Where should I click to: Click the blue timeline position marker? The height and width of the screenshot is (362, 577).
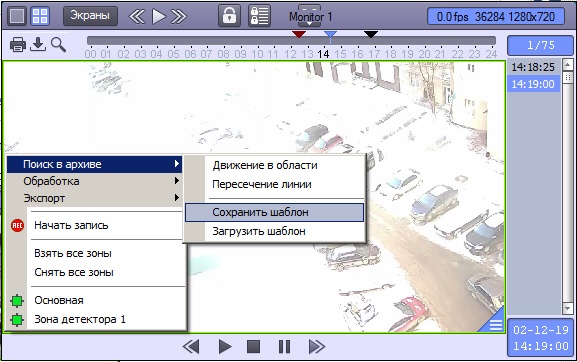[330, 35]
